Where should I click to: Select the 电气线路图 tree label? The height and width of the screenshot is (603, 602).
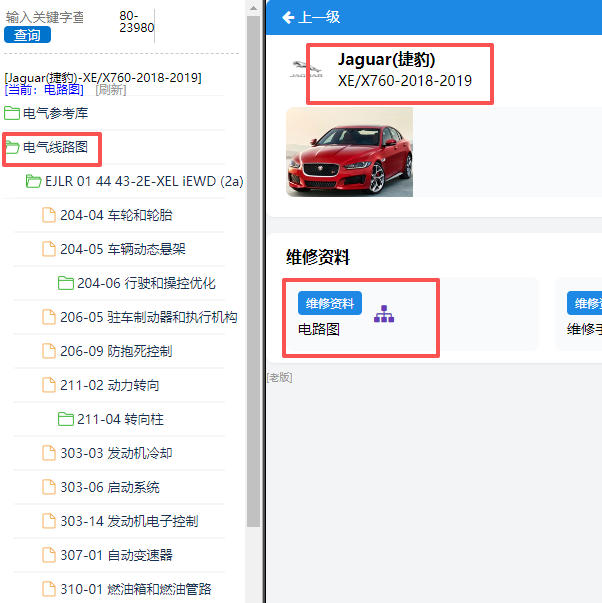tap(55, 147)
